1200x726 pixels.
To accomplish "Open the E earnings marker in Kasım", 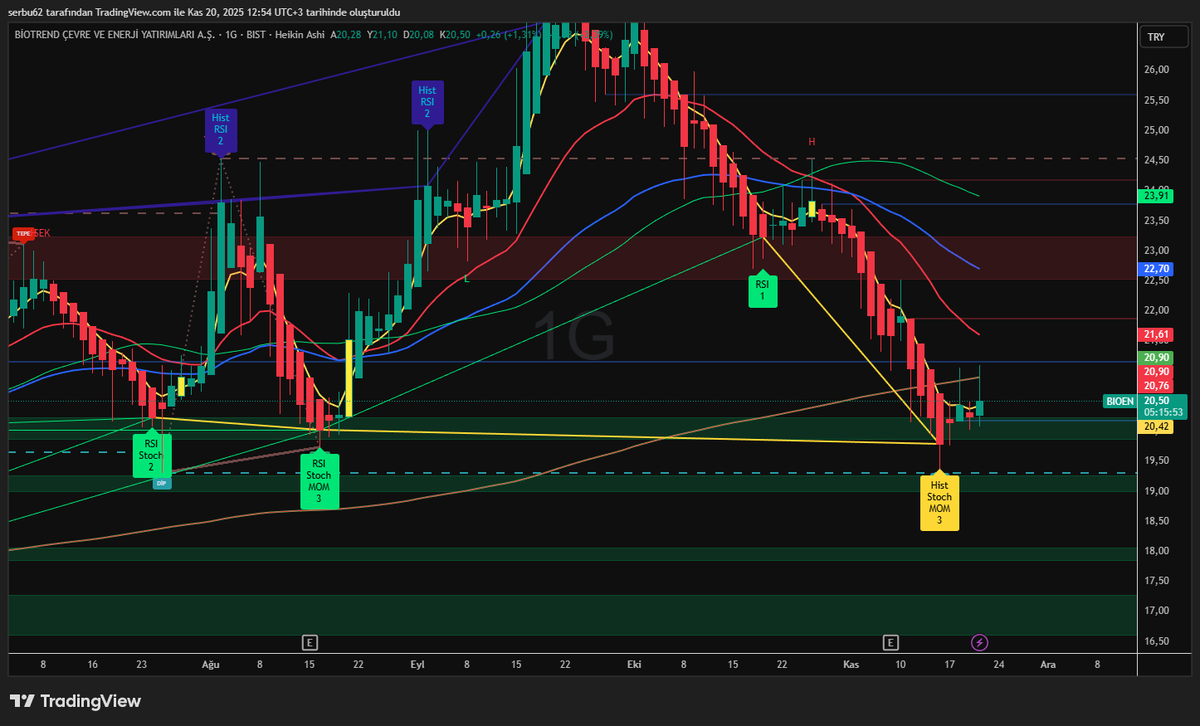I will click(x=890, y=642).
